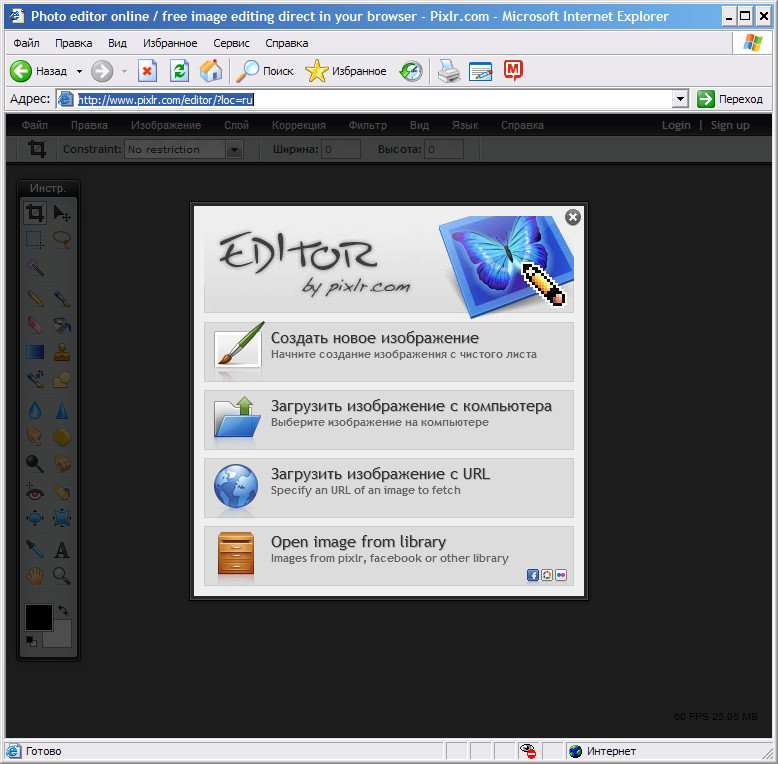Reset colors to default black and white

coord(31,641)
